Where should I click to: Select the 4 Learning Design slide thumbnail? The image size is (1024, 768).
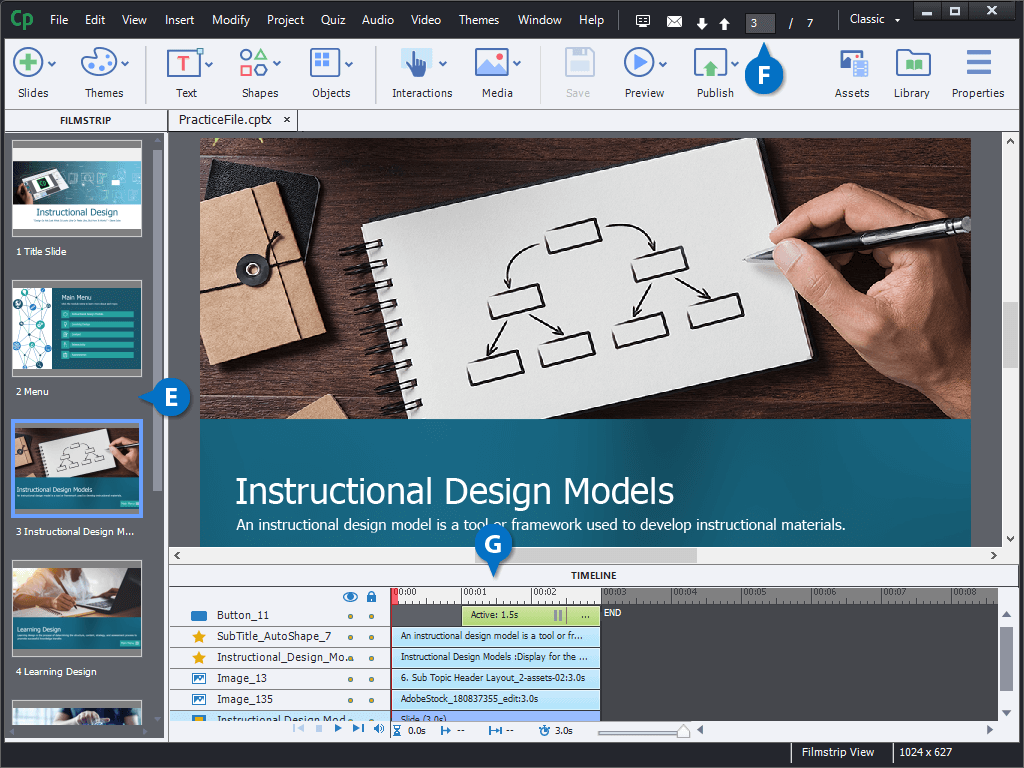click(77, 608)
